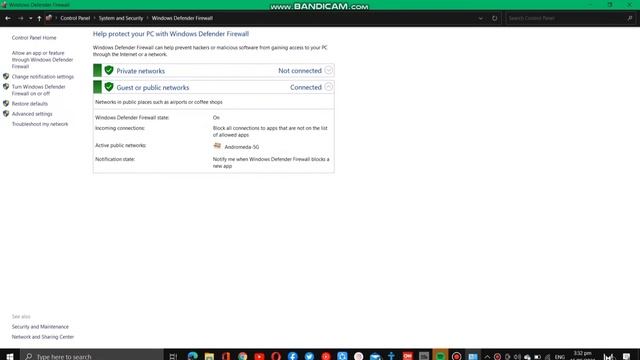Collapse the Guest or public networks chevron
Screen dimensions: 640x360
329,87
